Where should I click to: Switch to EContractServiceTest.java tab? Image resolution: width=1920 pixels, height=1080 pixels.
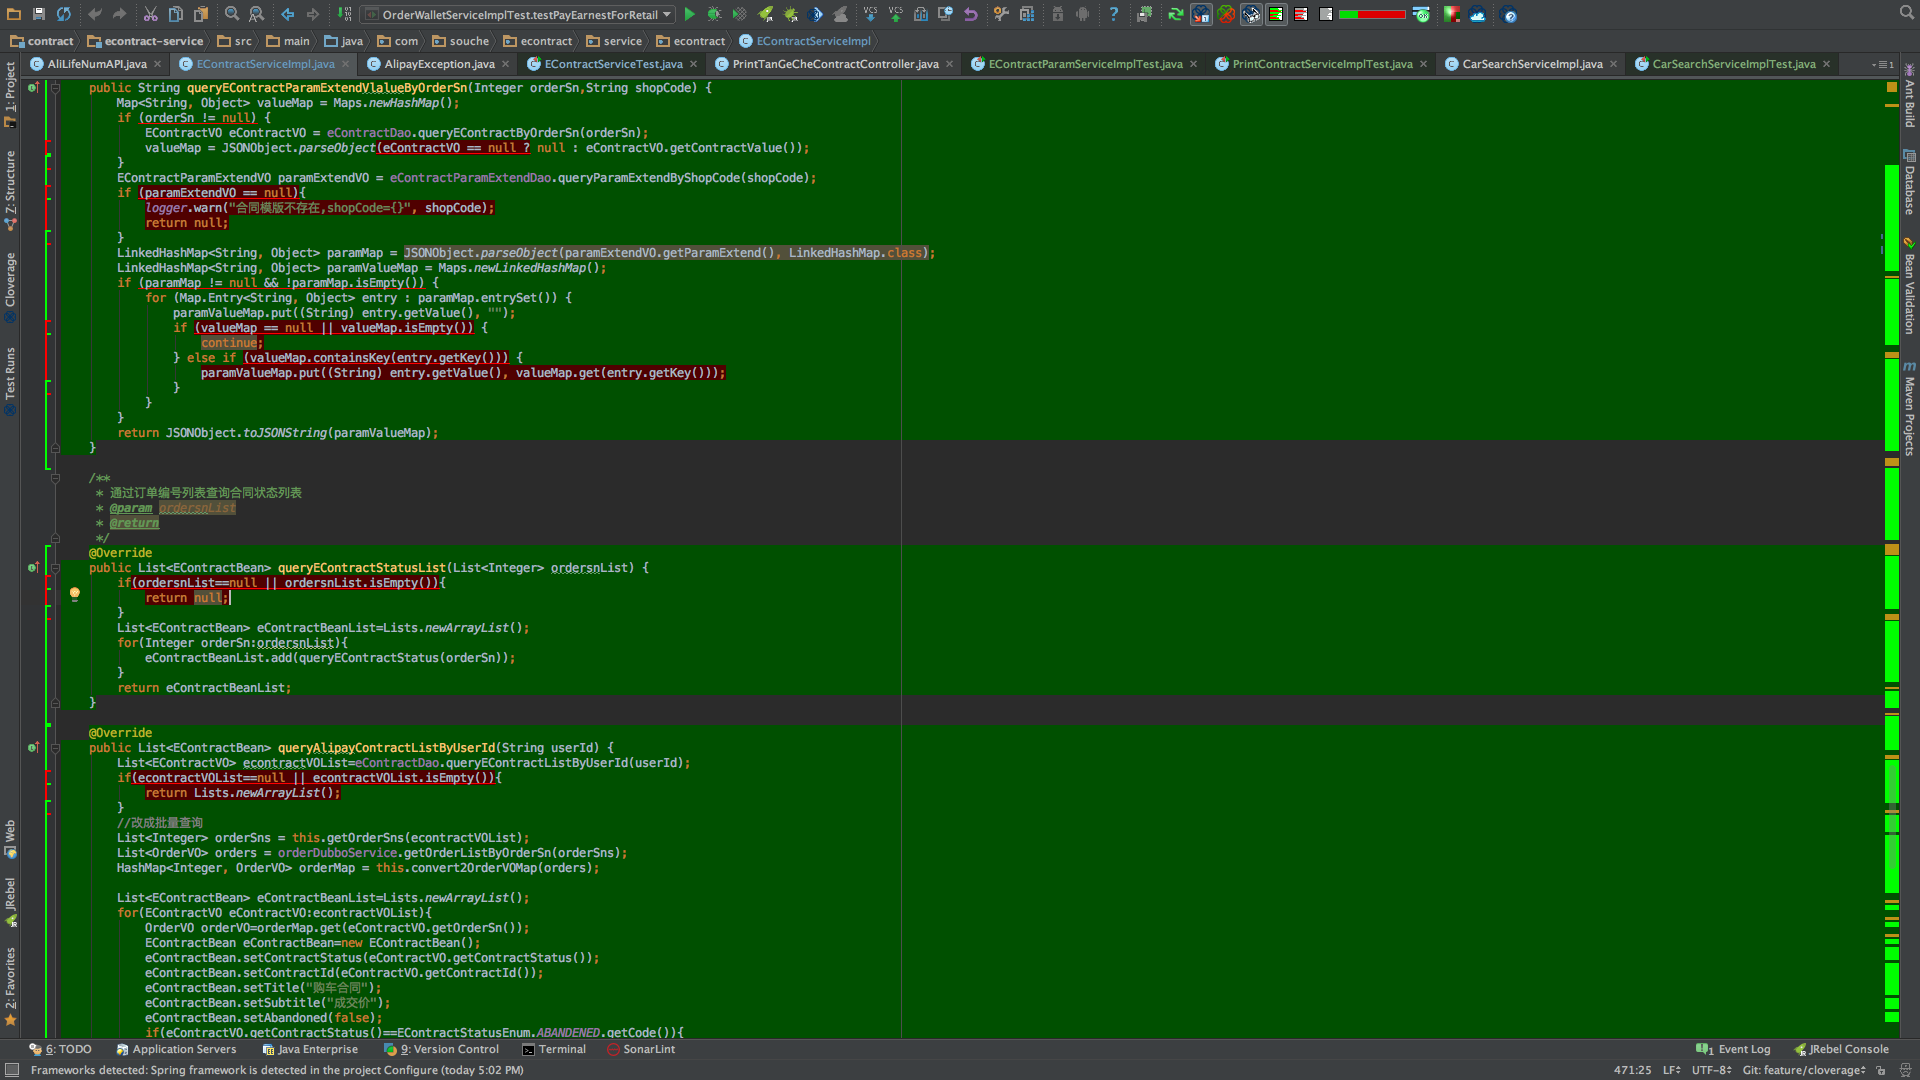(613, 64)
